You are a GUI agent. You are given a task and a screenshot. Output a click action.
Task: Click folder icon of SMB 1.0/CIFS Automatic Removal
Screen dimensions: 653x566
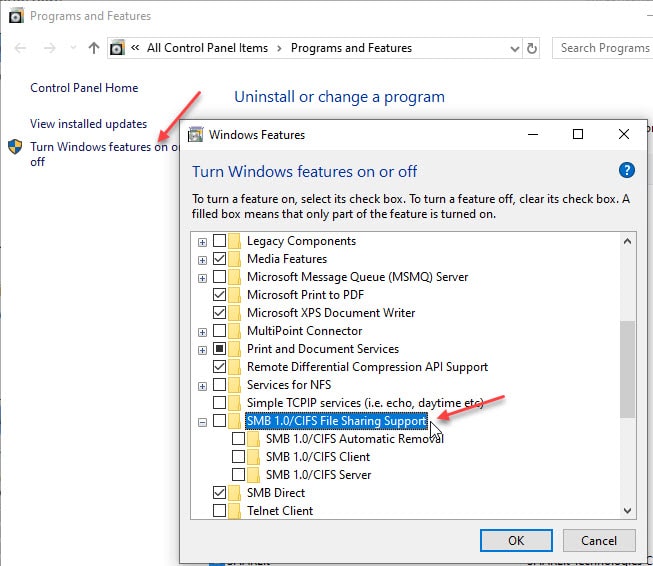pyautogui.click(x=253, y=439)
